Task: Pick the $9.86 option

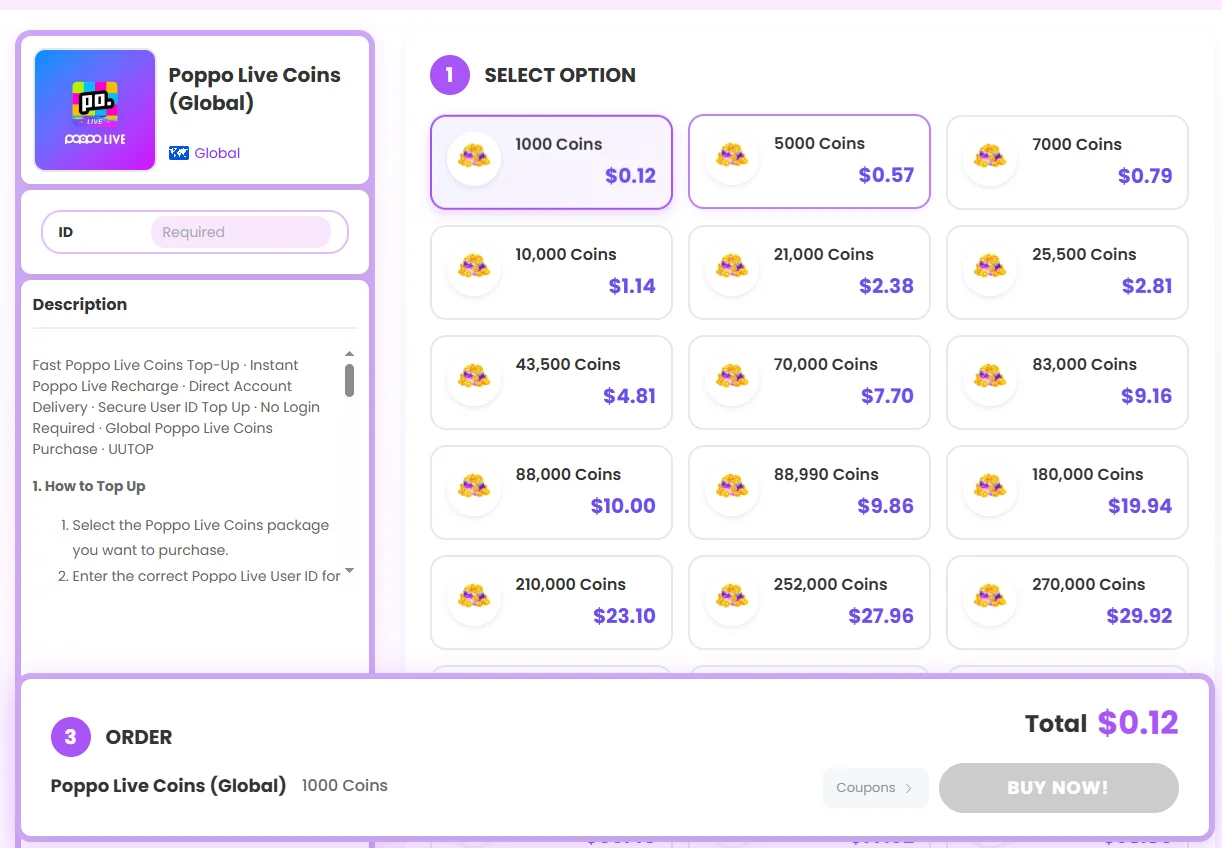Action: tap(809, 492)
